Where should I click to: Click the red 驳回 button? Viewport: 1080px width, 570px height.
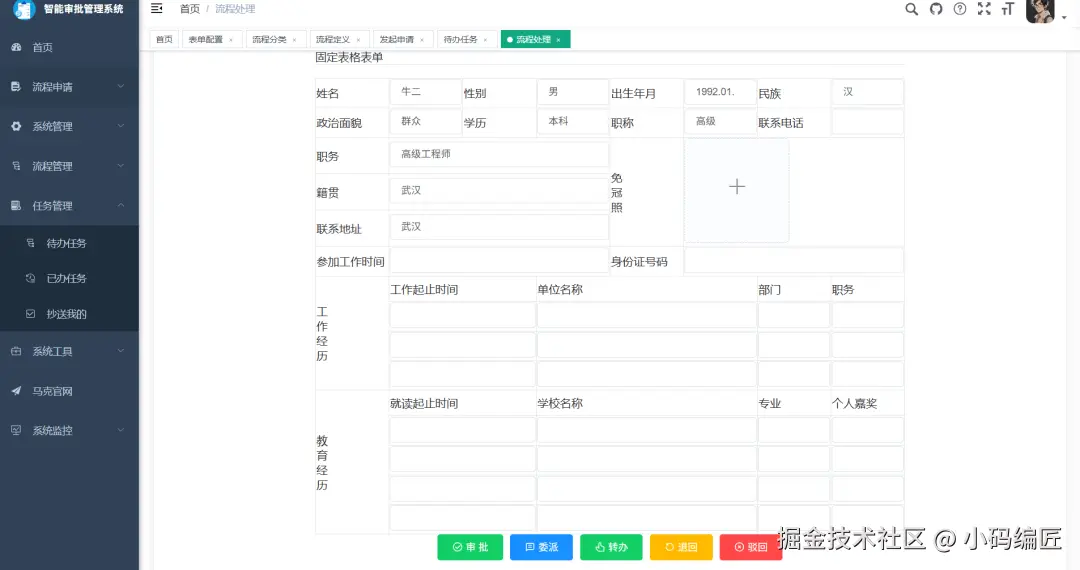point(751,547)
